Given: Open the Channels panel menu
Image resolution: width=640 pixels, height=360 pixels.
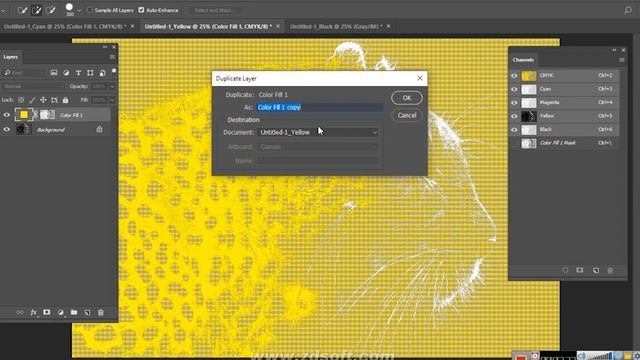Looking at the screenshot, I should 622,60.
